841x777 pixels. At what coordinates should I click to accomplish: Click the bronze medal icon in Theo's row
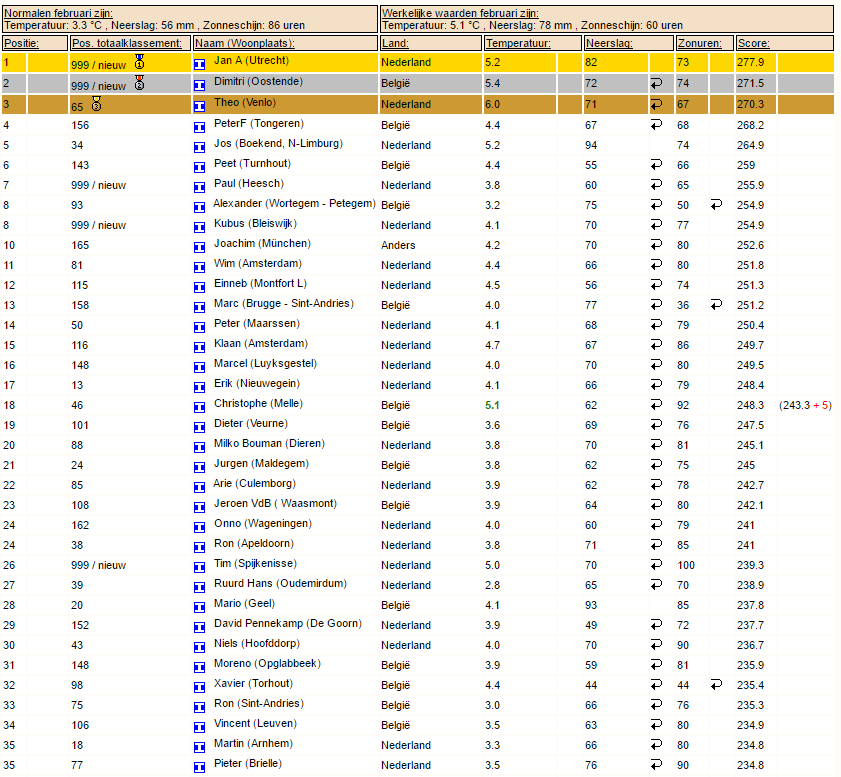[x=97, y=103]
